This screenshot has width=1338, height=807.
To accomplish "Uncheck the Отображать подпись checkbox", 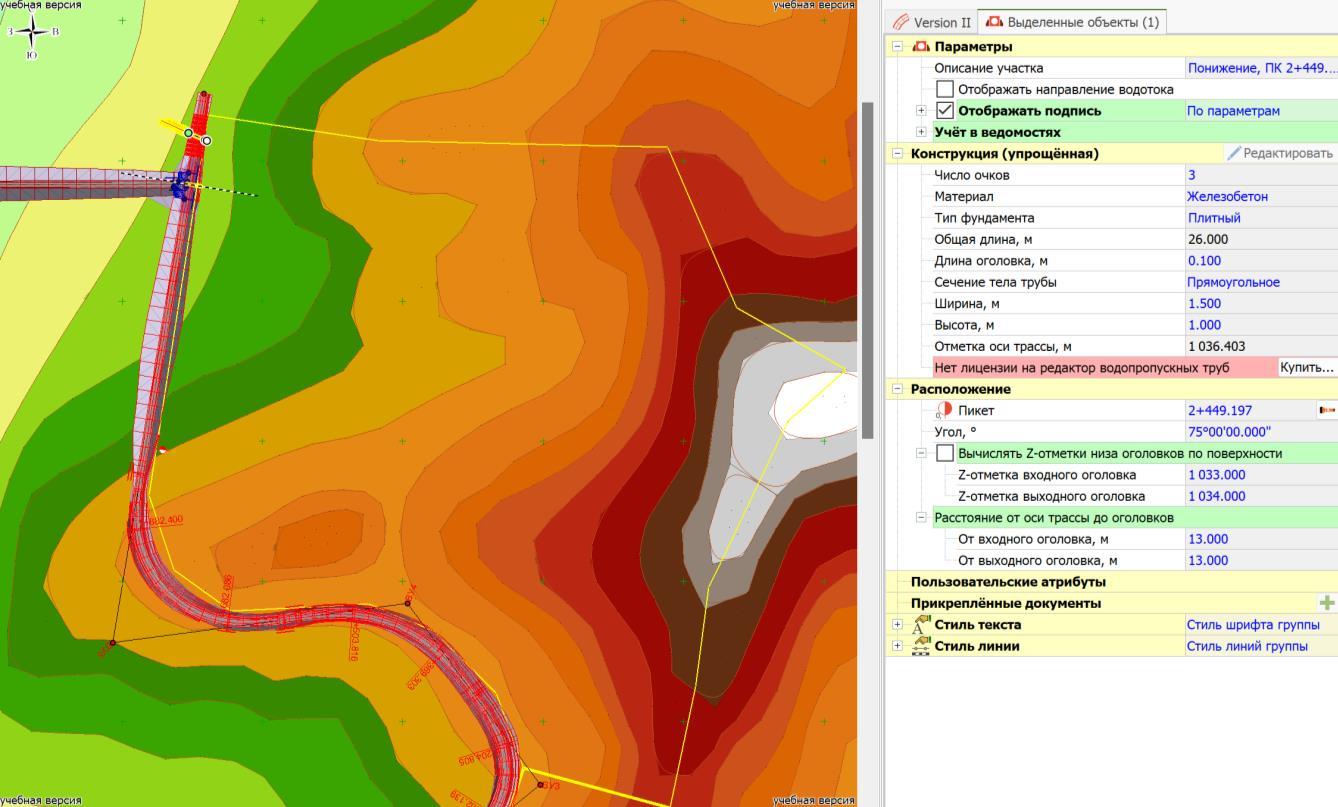I will 945,111.
